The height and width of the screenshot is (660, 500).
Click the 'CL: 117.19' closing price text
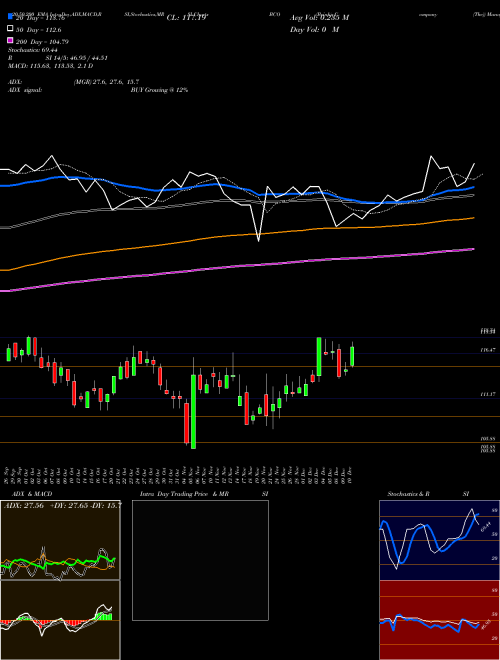click(x=186, y=18)
